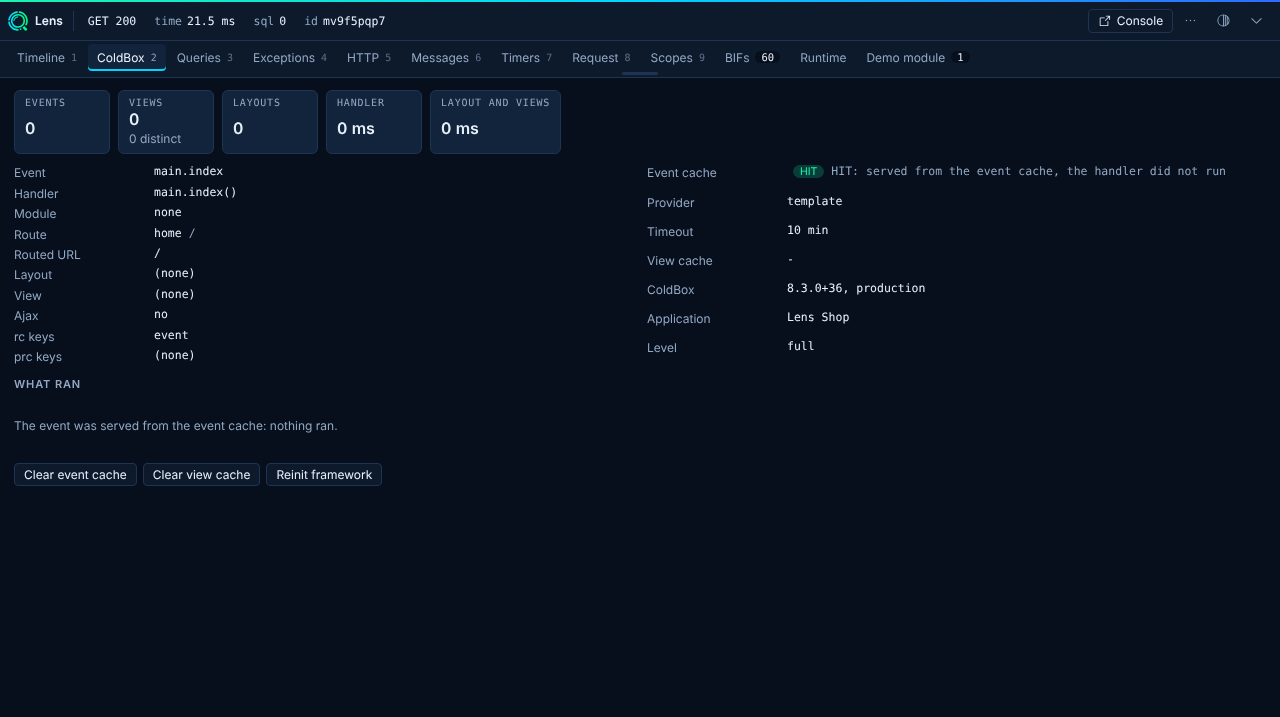Click the LAYOUTS stat card
The width and height of the screenshot is (1280, 717).
point(270,122)
